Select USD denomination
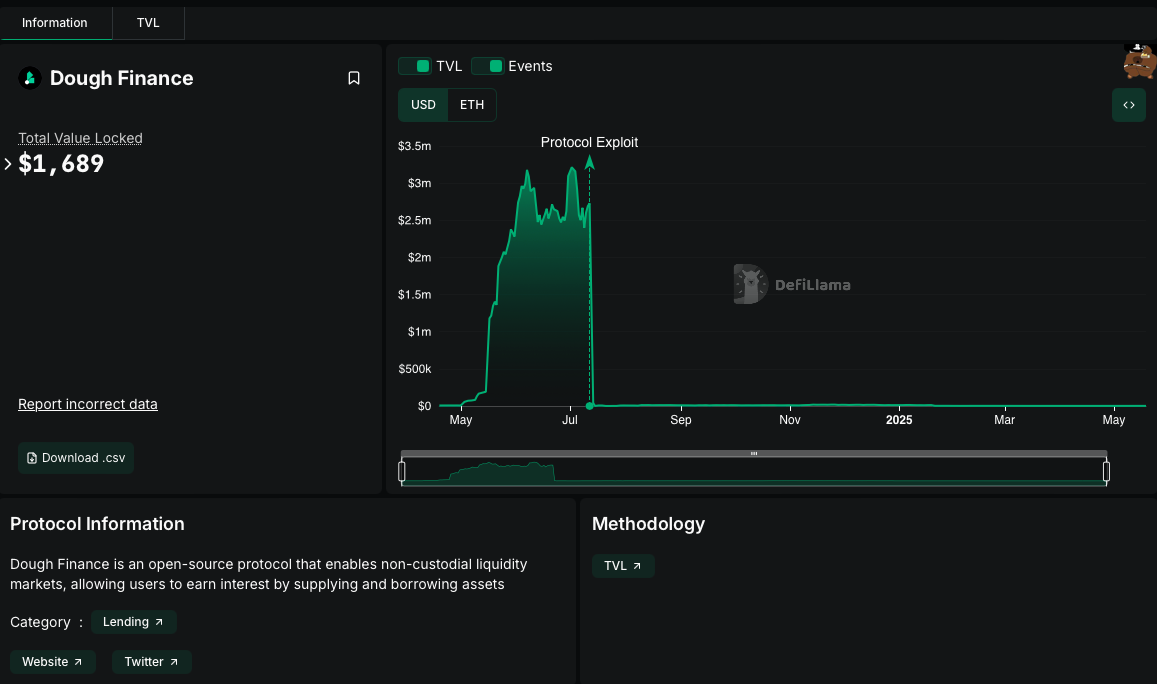The height and width of the screenshot is (684, 1157). tap(423, 105)
